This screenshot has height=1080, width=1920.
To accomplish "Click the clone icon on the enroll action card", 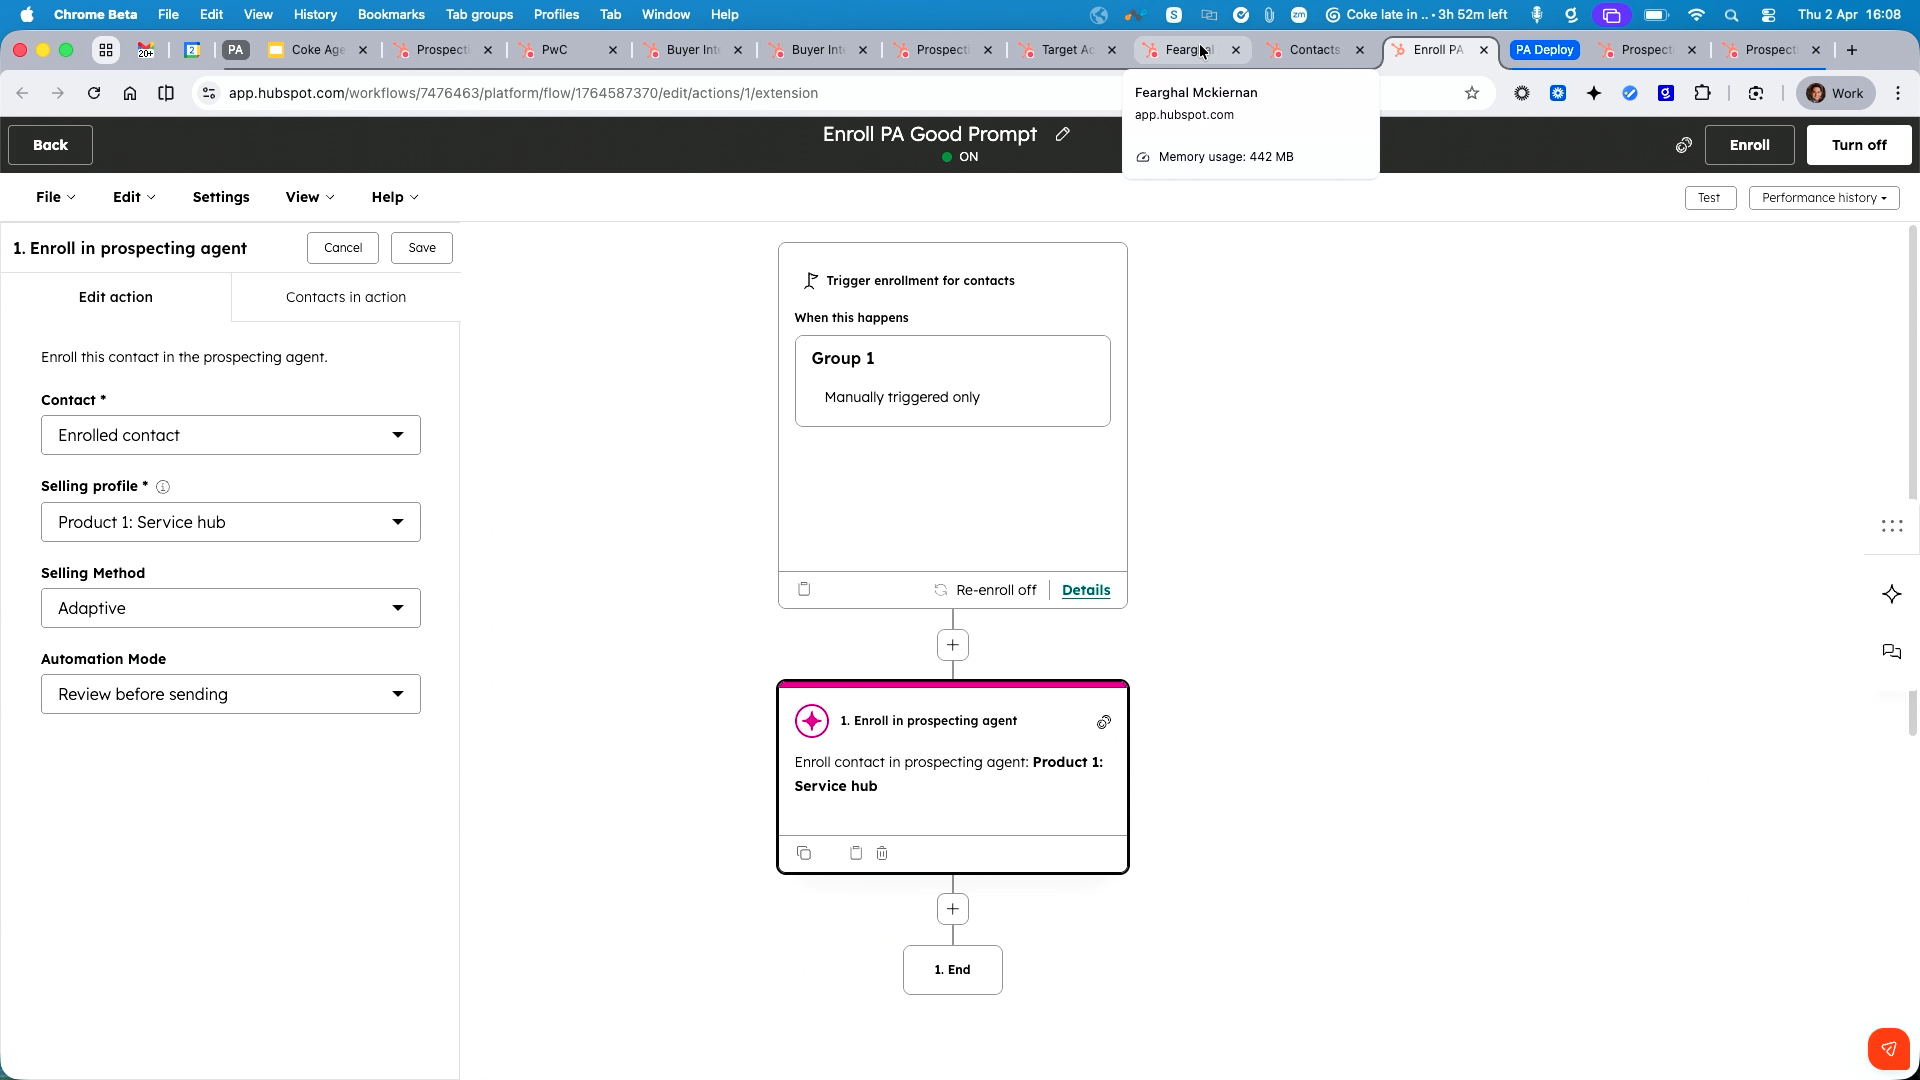I will point(805,852).
